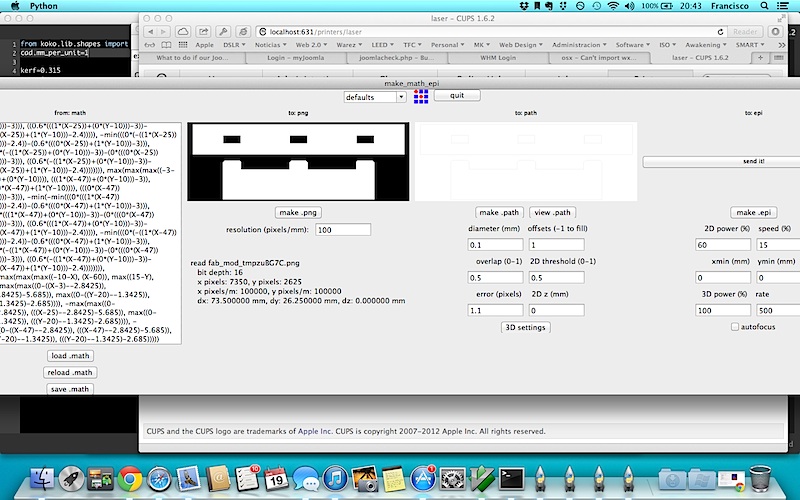Open Spotlight search magnifier in the menu bar

pos(764,6)
